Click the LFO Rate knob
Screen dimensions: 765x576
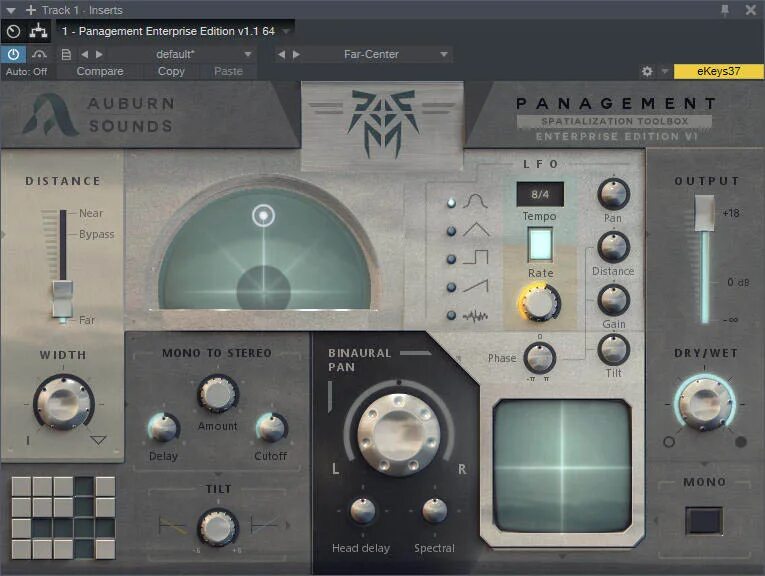coord(539,302)
